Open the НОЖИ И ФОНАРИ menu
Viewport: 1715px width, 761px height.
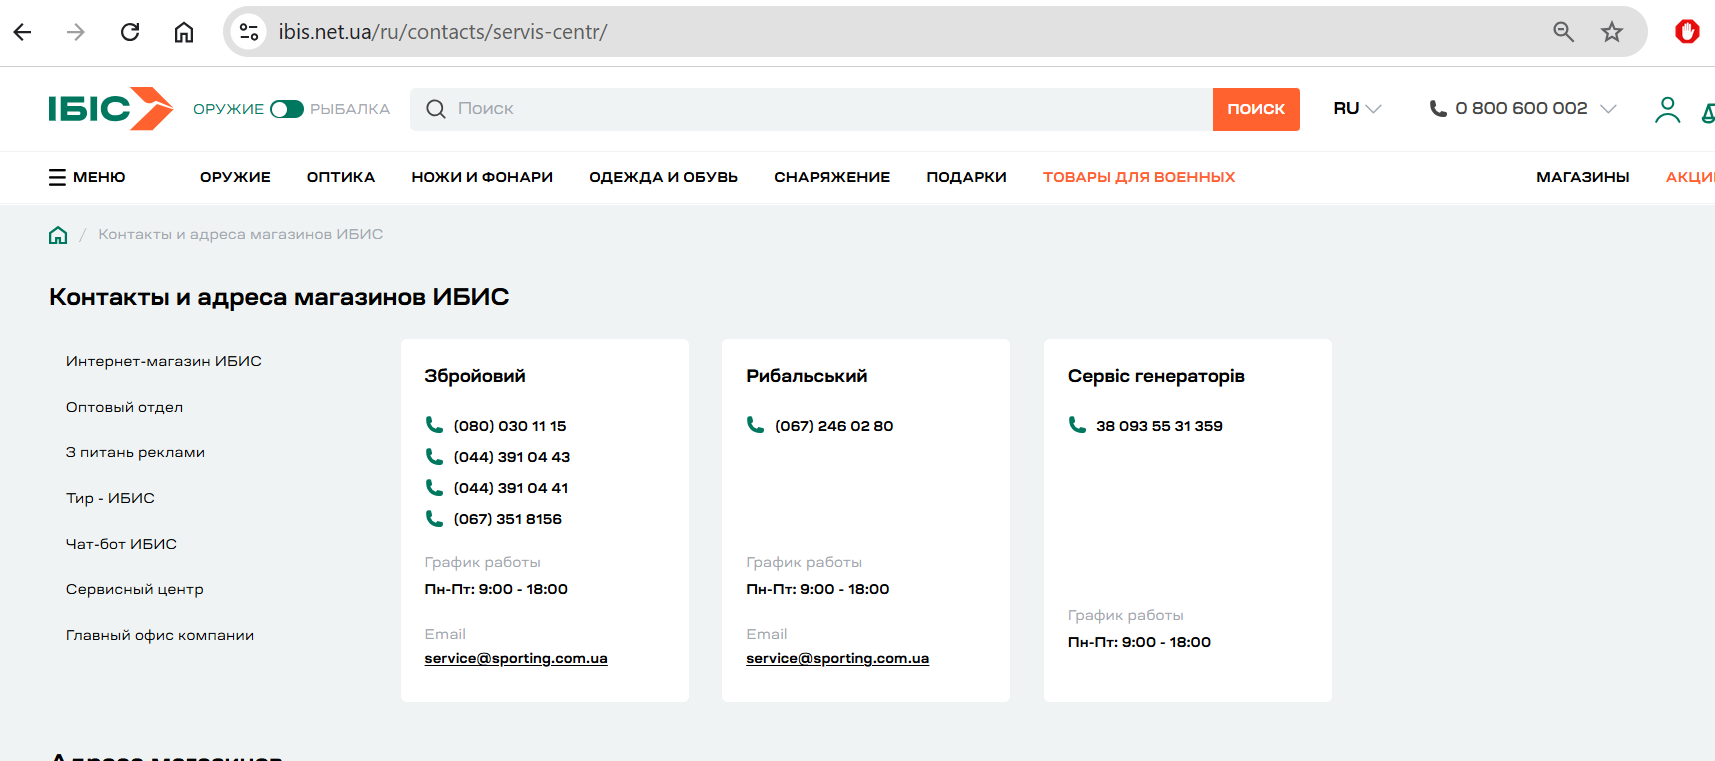point(482,177)
